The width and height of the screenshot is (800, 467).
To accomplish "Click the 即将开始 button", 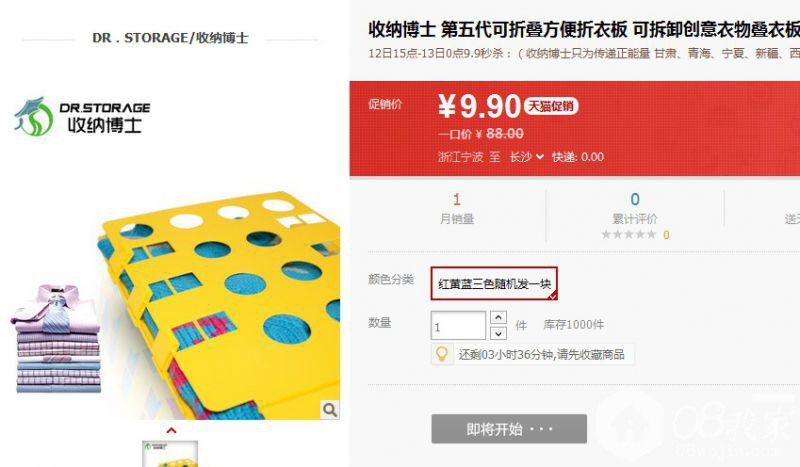I will [509, 429].
